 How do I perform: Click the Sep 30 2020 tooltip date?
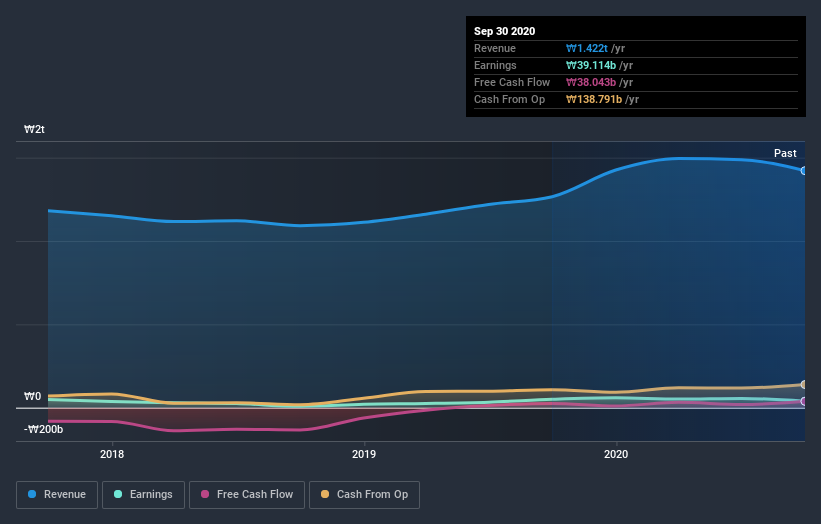tap(504, 31)
